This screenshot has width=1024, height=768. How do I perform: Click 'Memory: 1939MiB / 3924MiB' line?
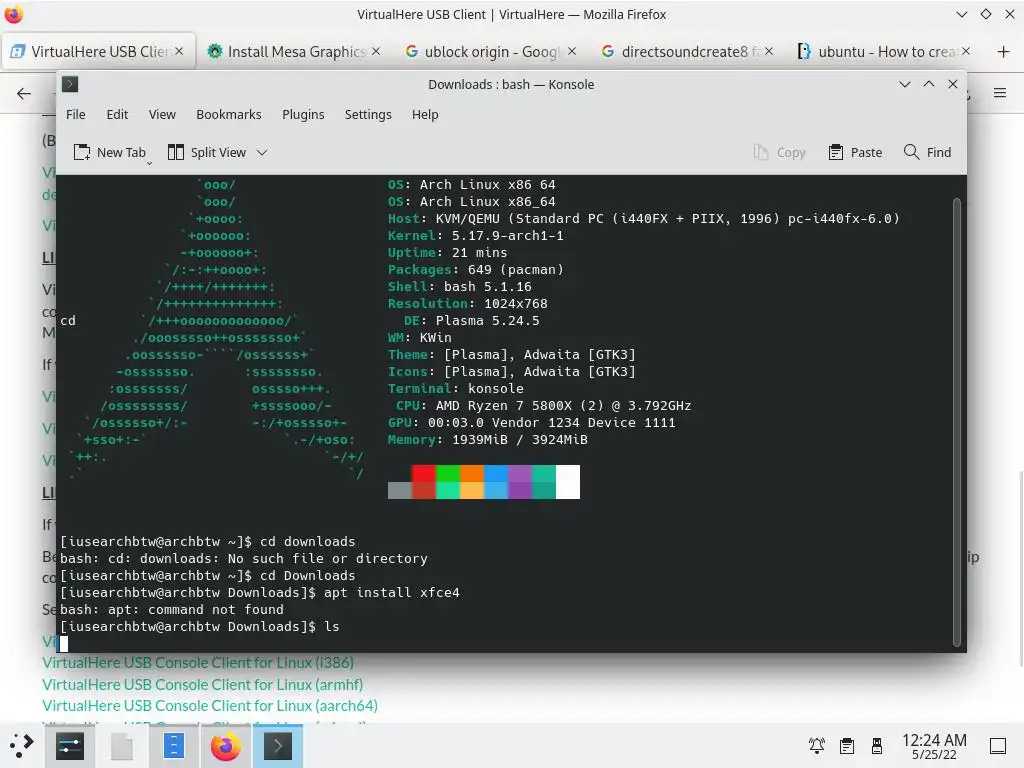488,440
